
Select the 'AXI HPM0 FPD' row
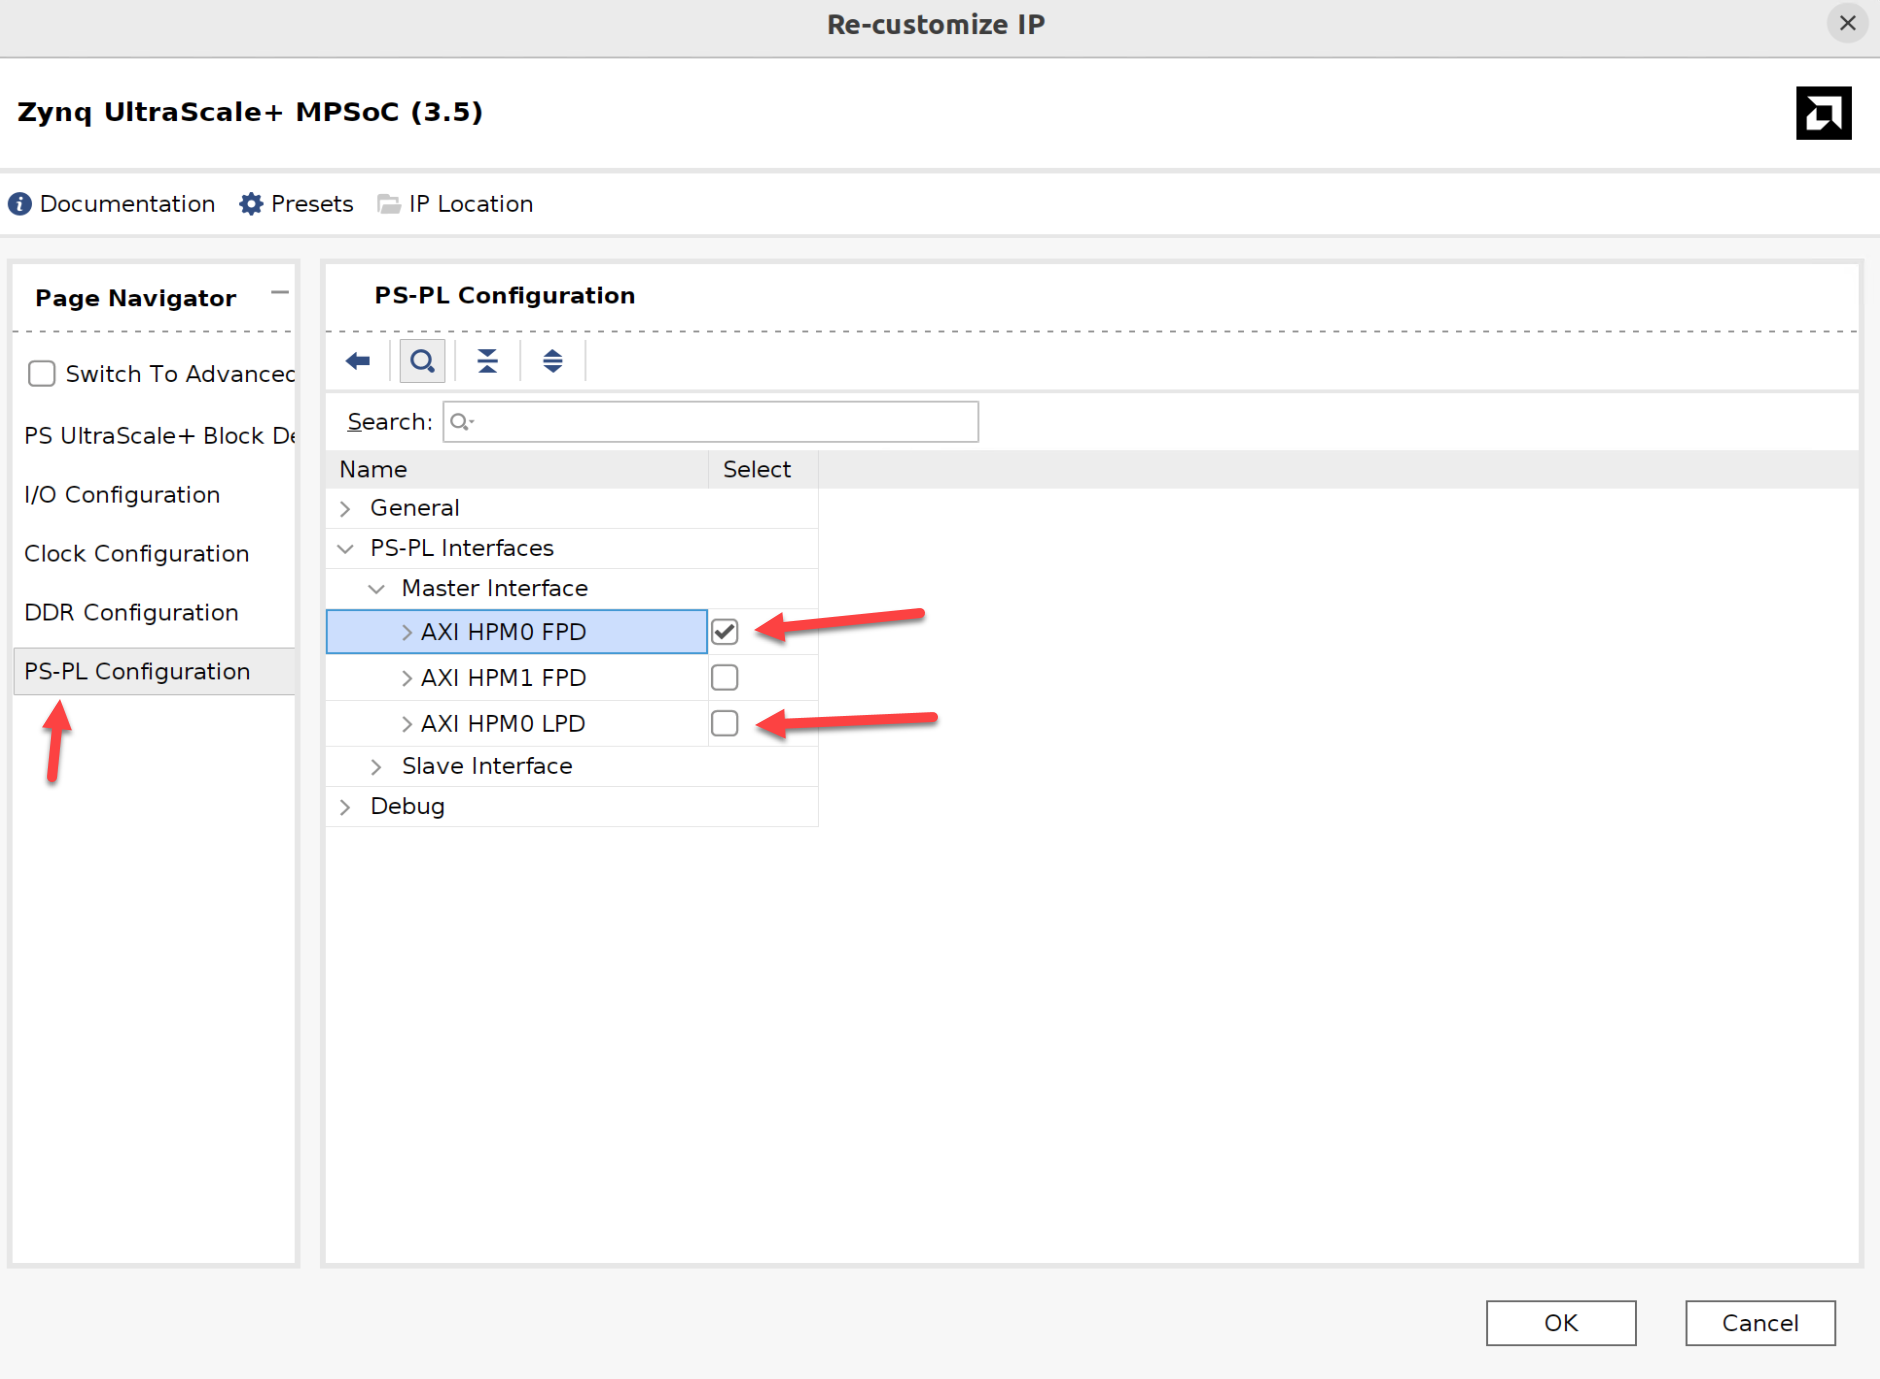517,632
